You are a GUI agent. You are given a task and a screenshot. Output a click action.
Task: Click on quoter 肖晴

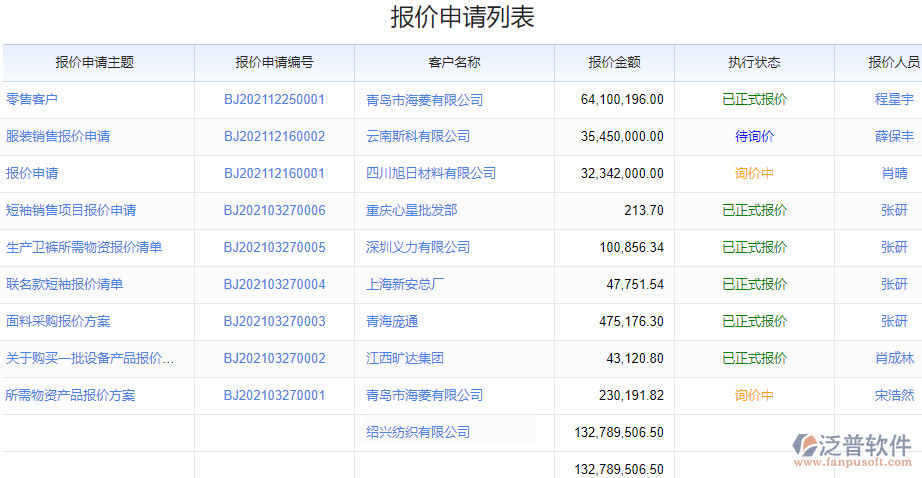pyautogui.click(x=894, y=173)
